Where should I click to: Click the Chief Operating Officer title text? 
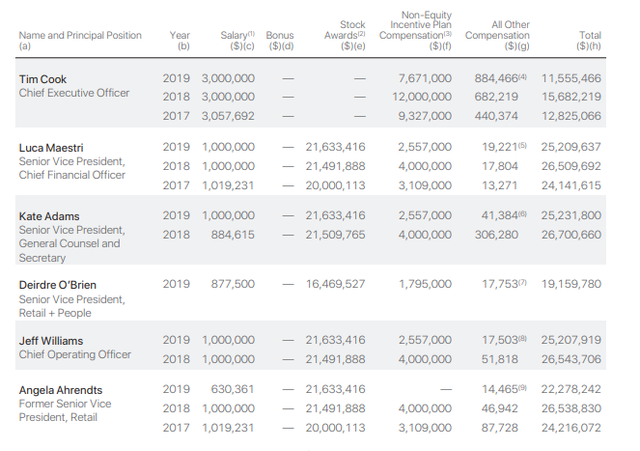[75, 354]
